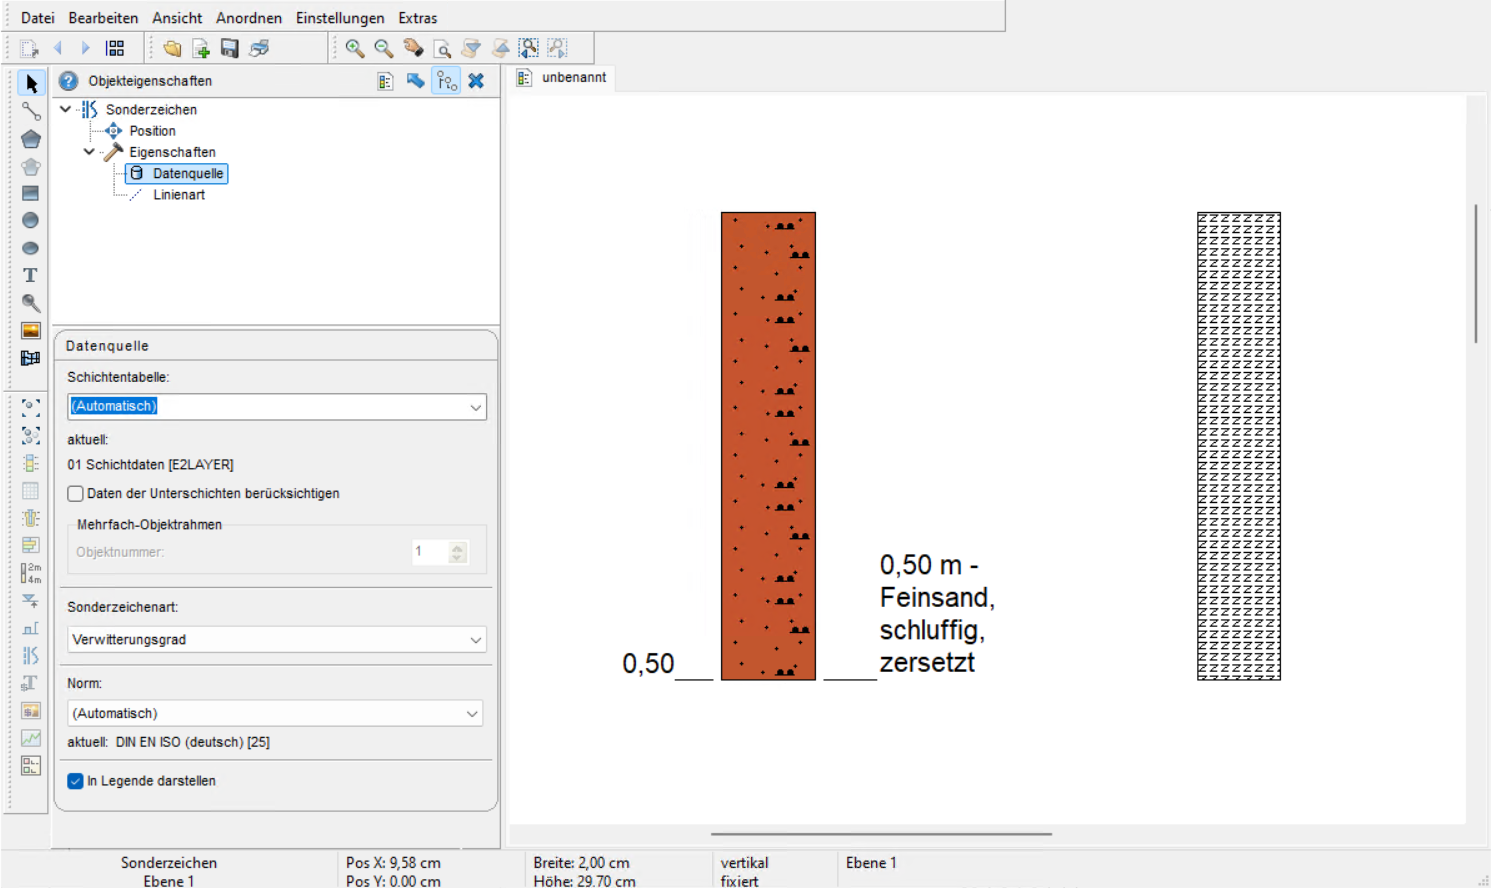Select the insert picture tool

(31, 330)
